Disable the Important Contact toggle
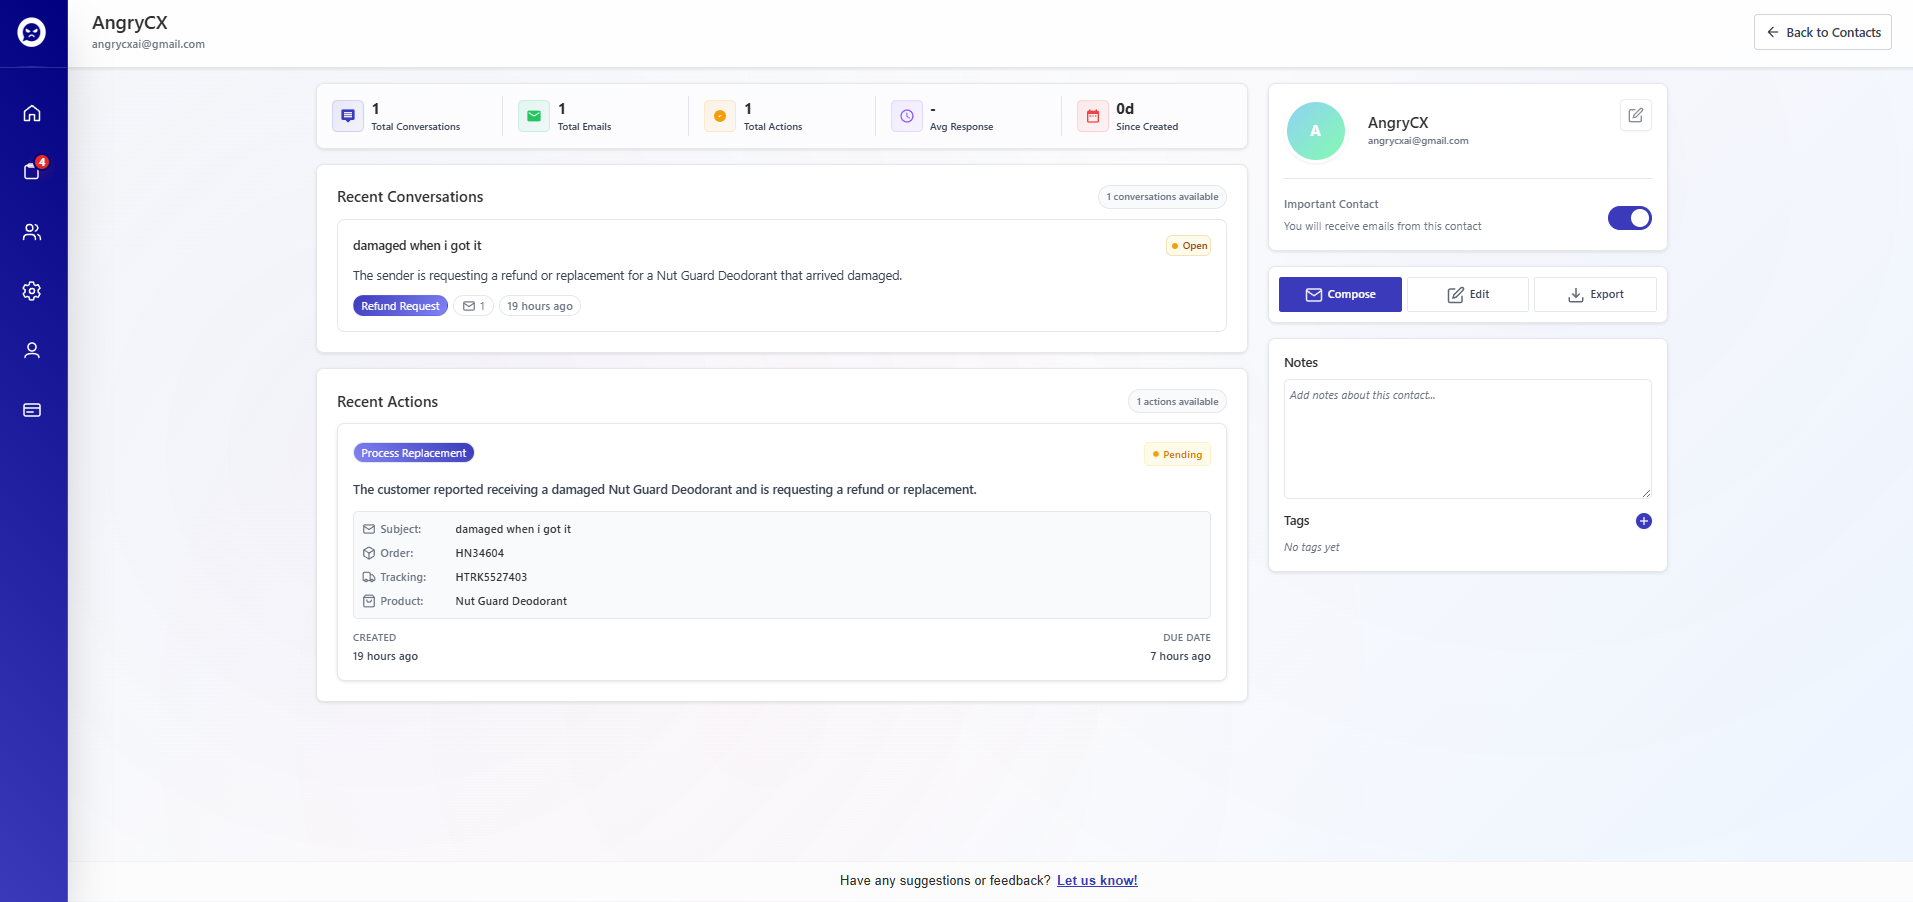The height and width of the screenshot is (902, 1913). (1629, 218)
